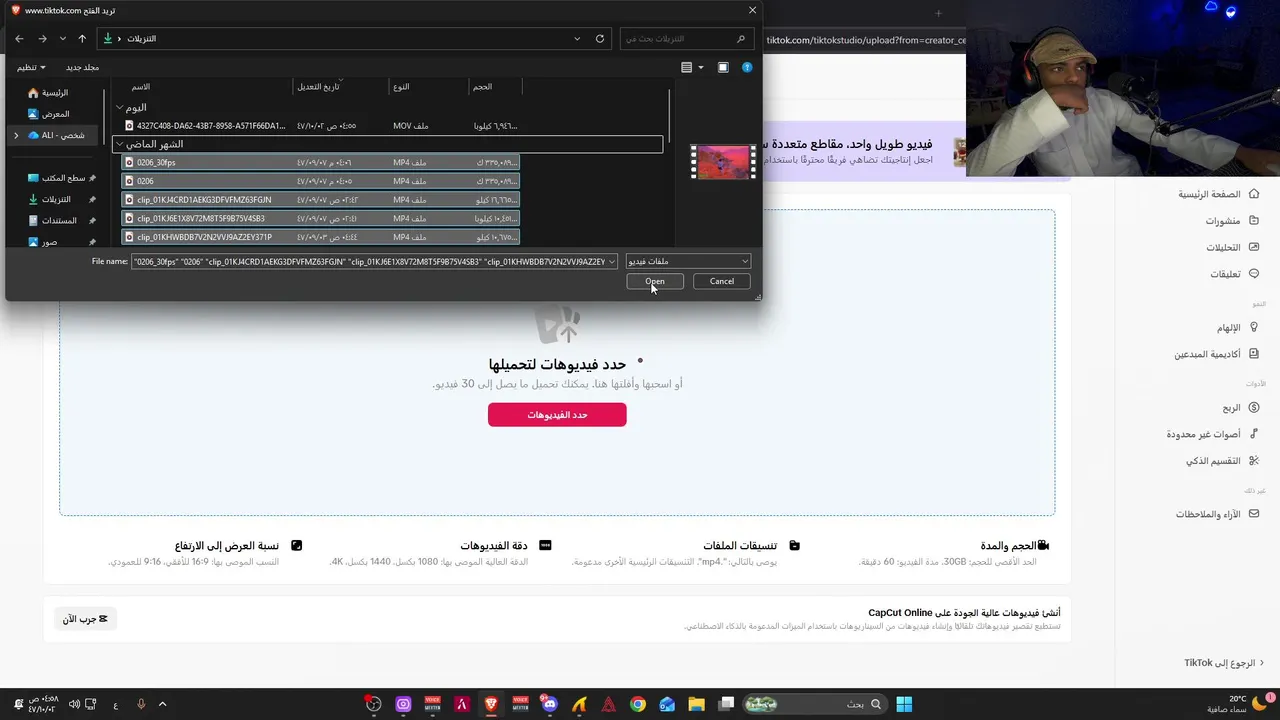
Task: Expand the address bar history dropdown
Action: (x=577, y=38)
